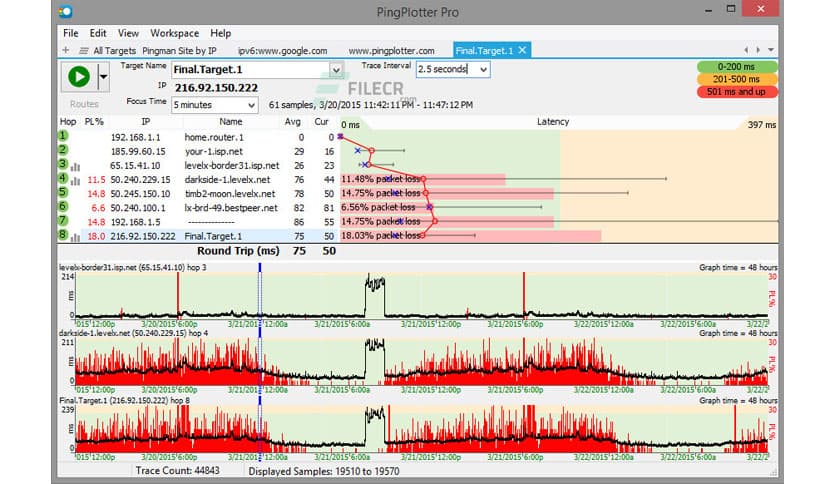This screenshot has height=484, width=836.
Task: Toggle the hop 3 timeline graph bar icon
Action: tap(75, 167)
